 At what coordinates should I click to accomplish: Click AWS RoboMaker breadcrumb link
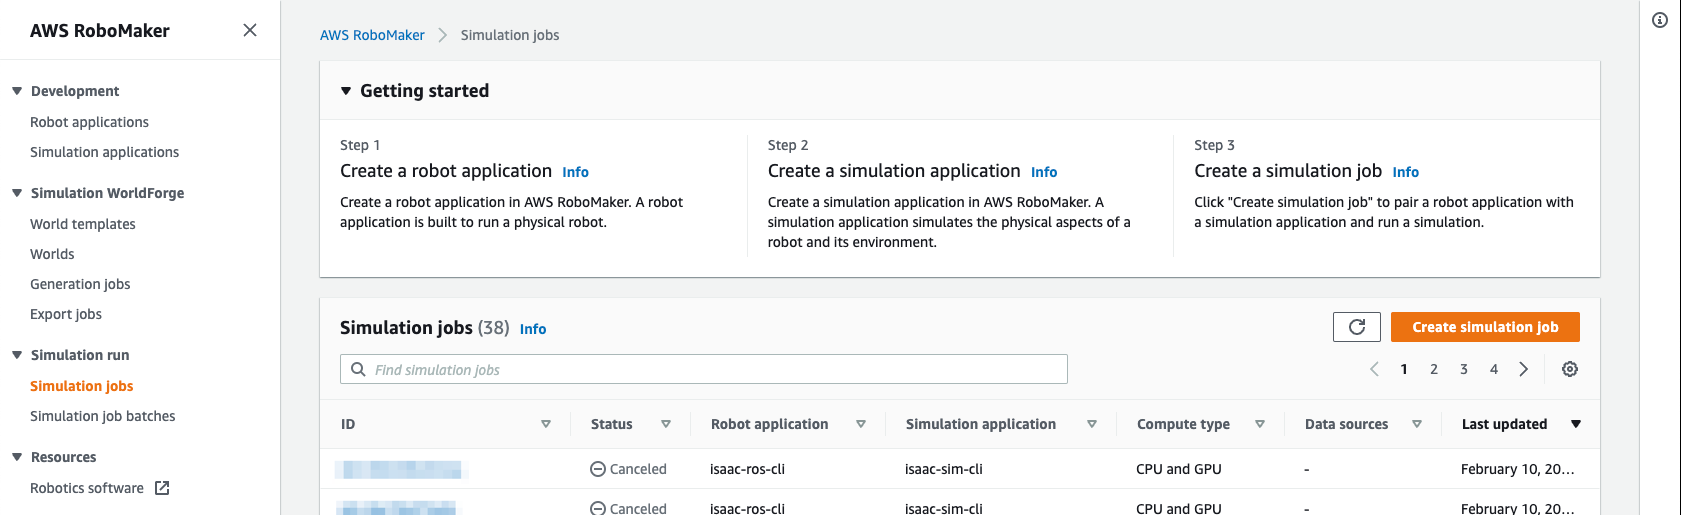[372, 35]
